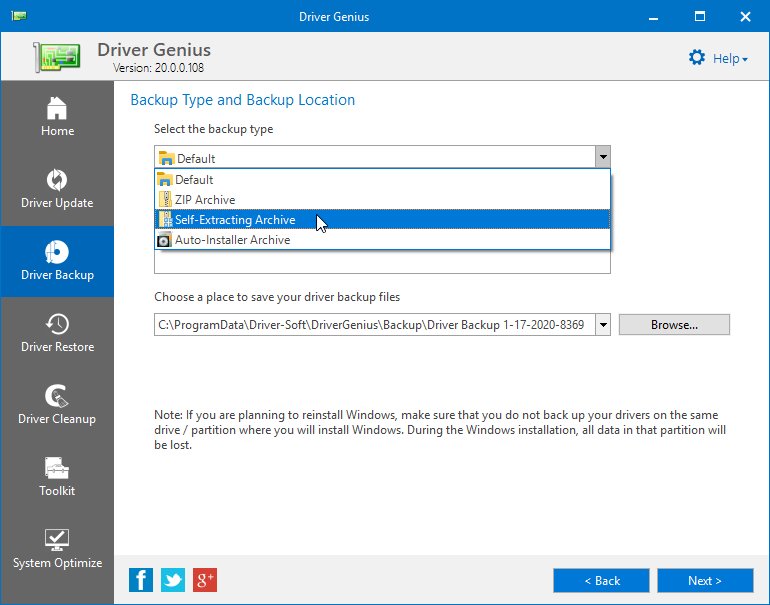The width and height of the screenshot is (770, 605).
Task: Go back with the Back button
Action: [x=601, y=580]
